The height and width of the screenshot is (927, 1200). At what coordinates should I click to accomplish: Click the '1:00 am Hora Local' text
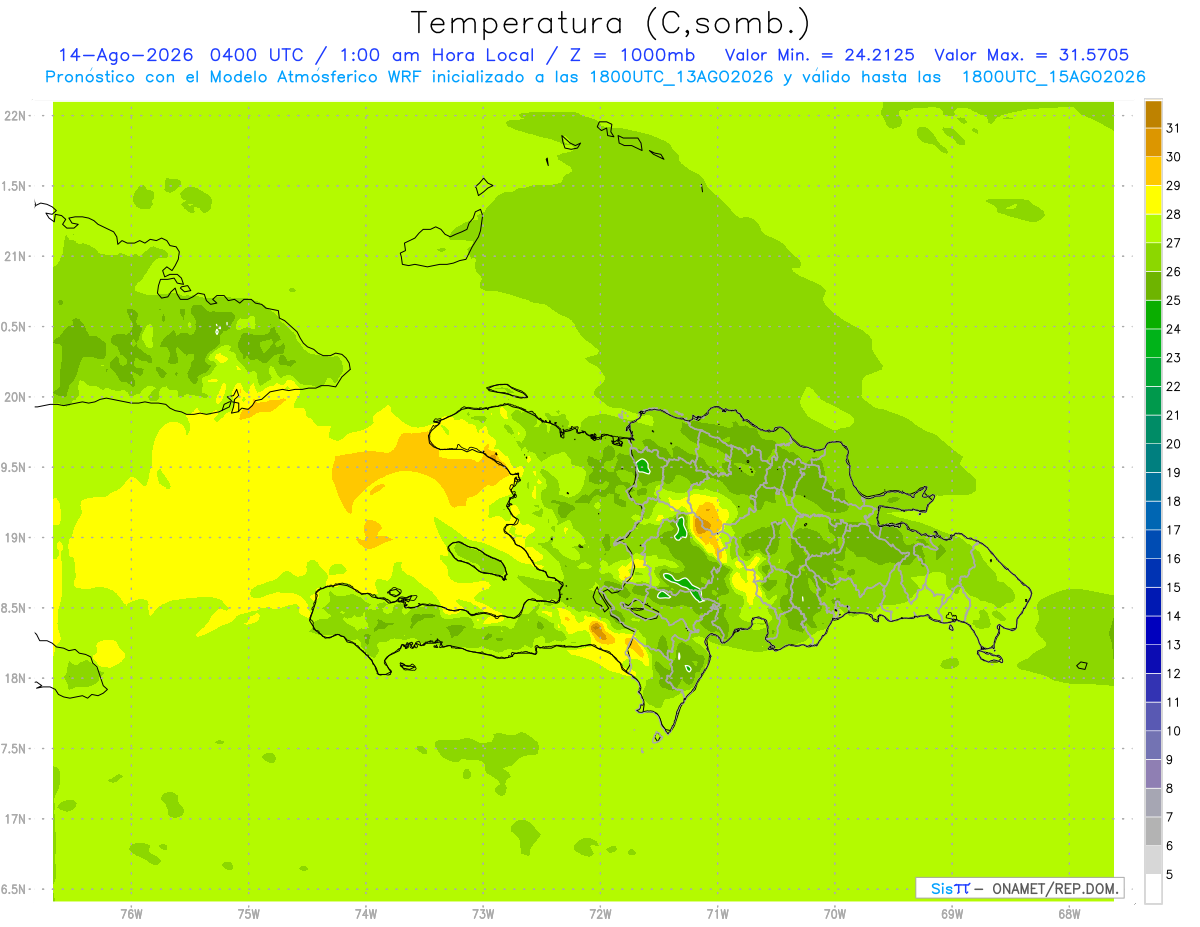pyautogui.click(x=437, y=55)
